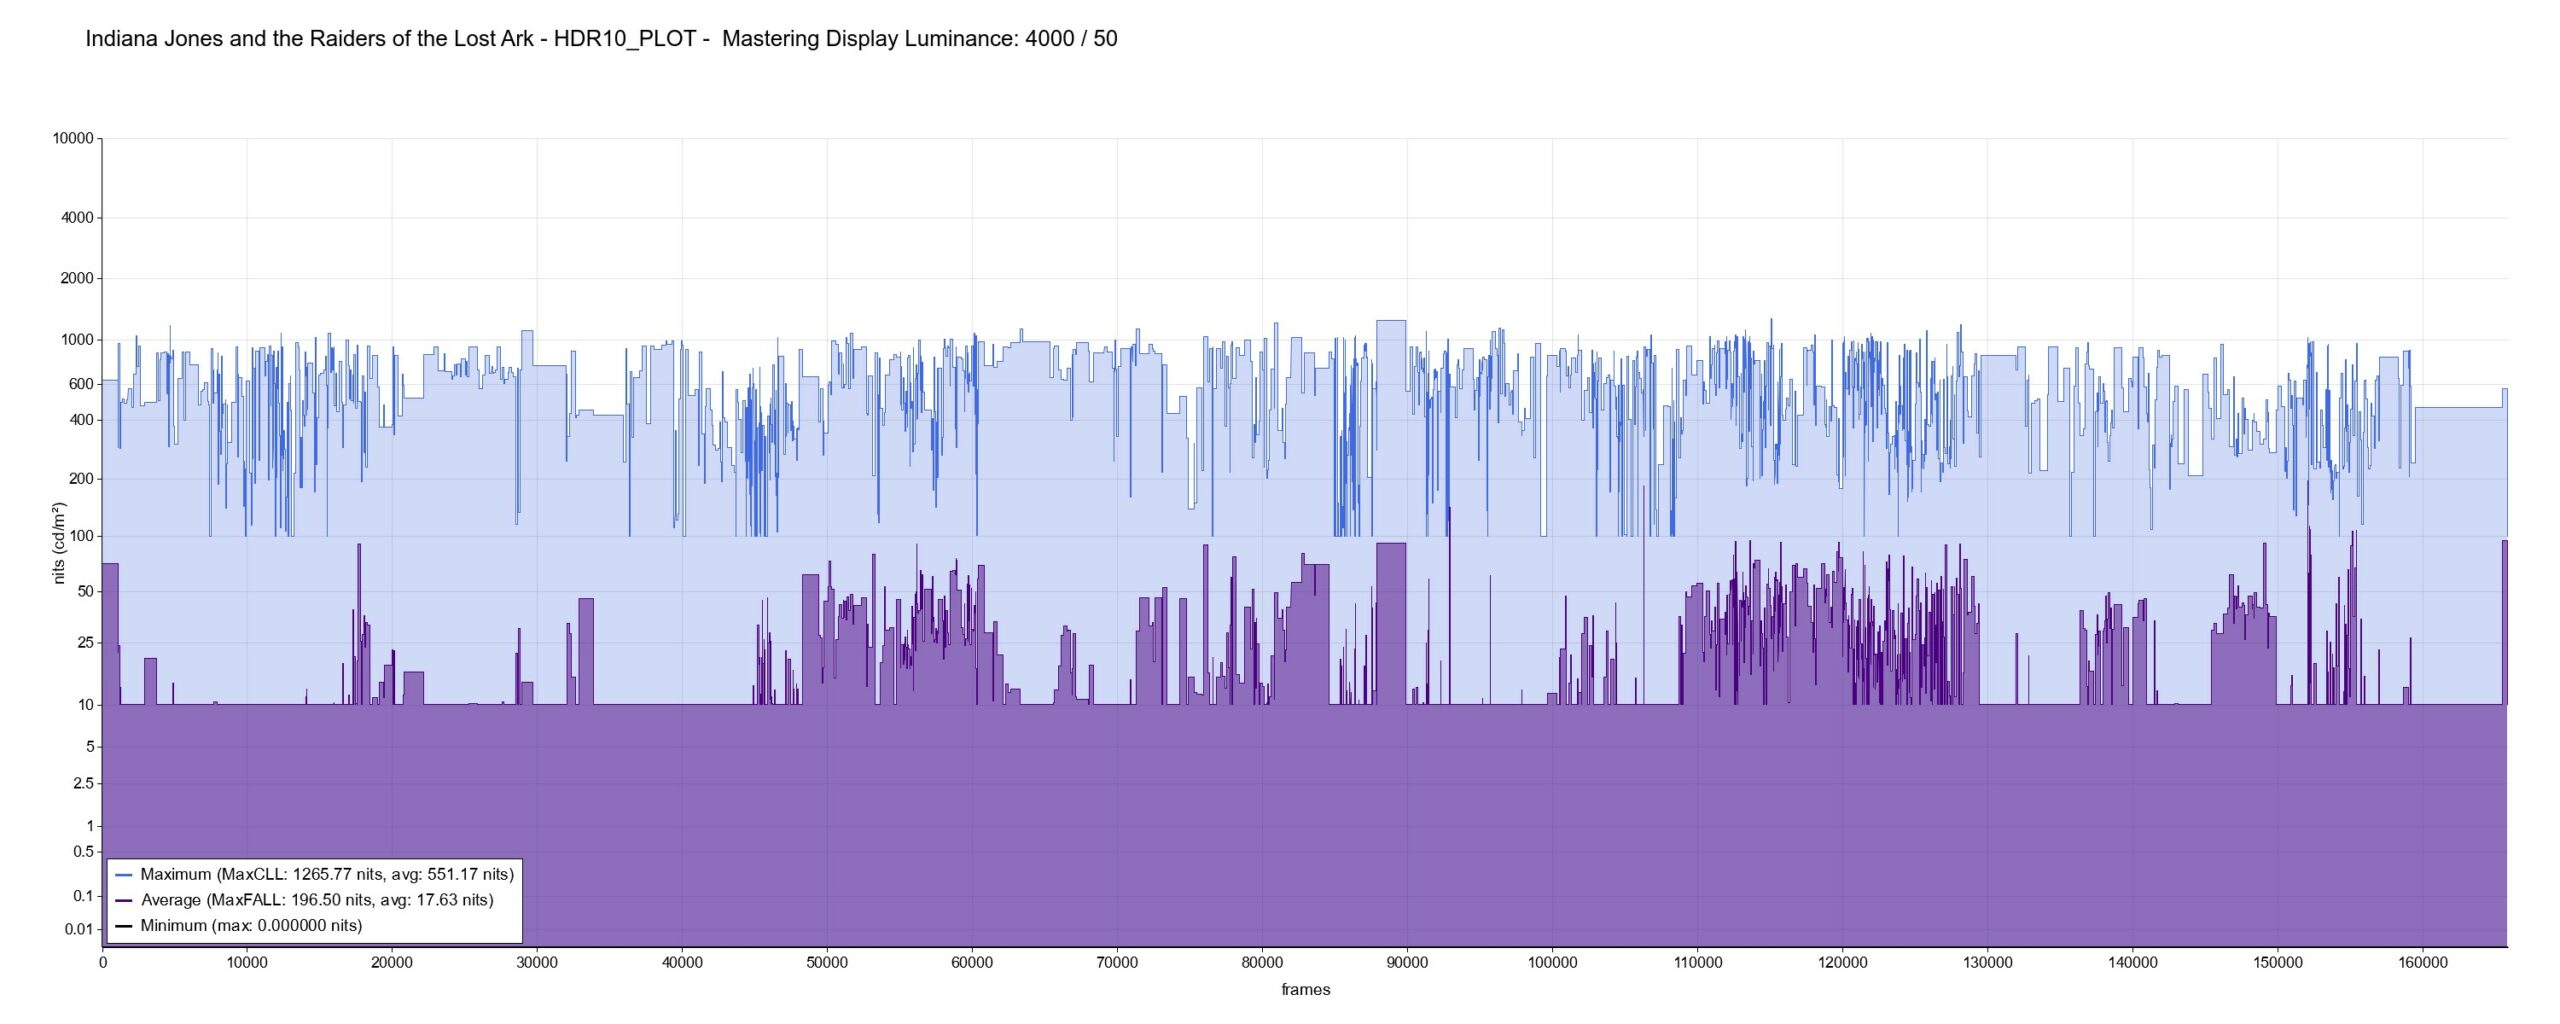Click the 400 y-axis tick label
2560x1024 pixels.
click(x=81, y=420)
